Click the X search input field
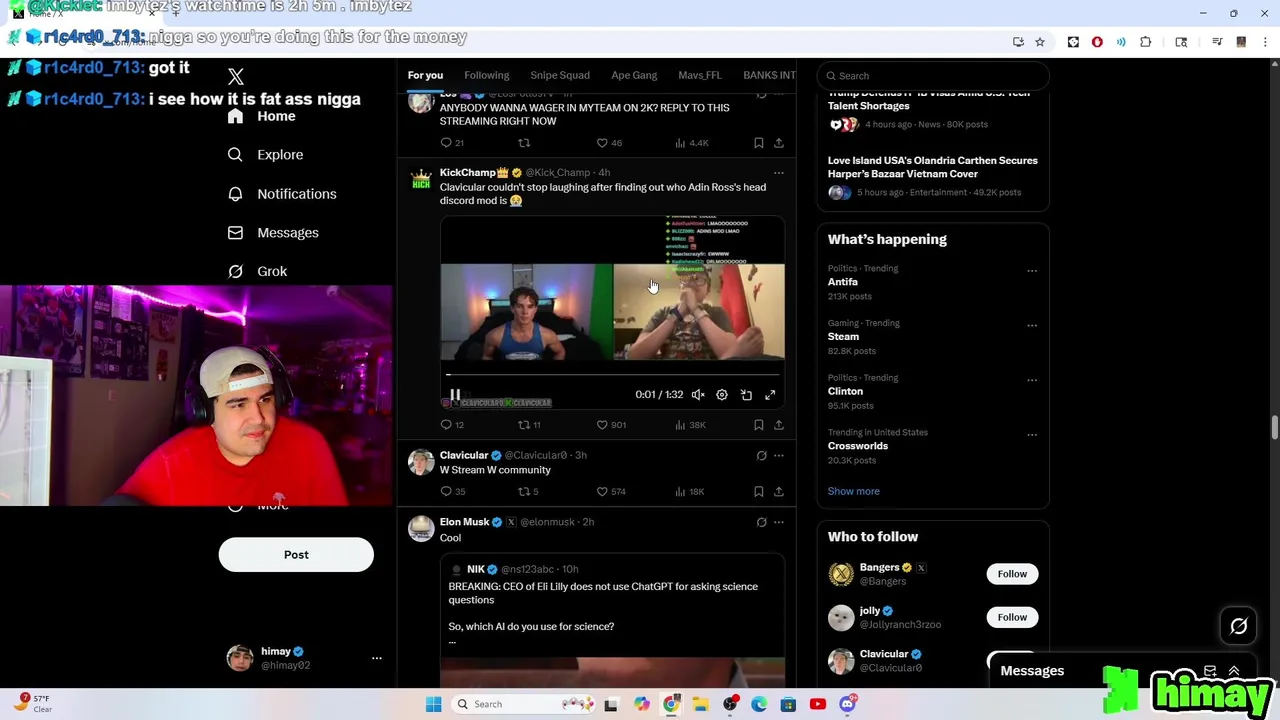 (x=933, y=76)
